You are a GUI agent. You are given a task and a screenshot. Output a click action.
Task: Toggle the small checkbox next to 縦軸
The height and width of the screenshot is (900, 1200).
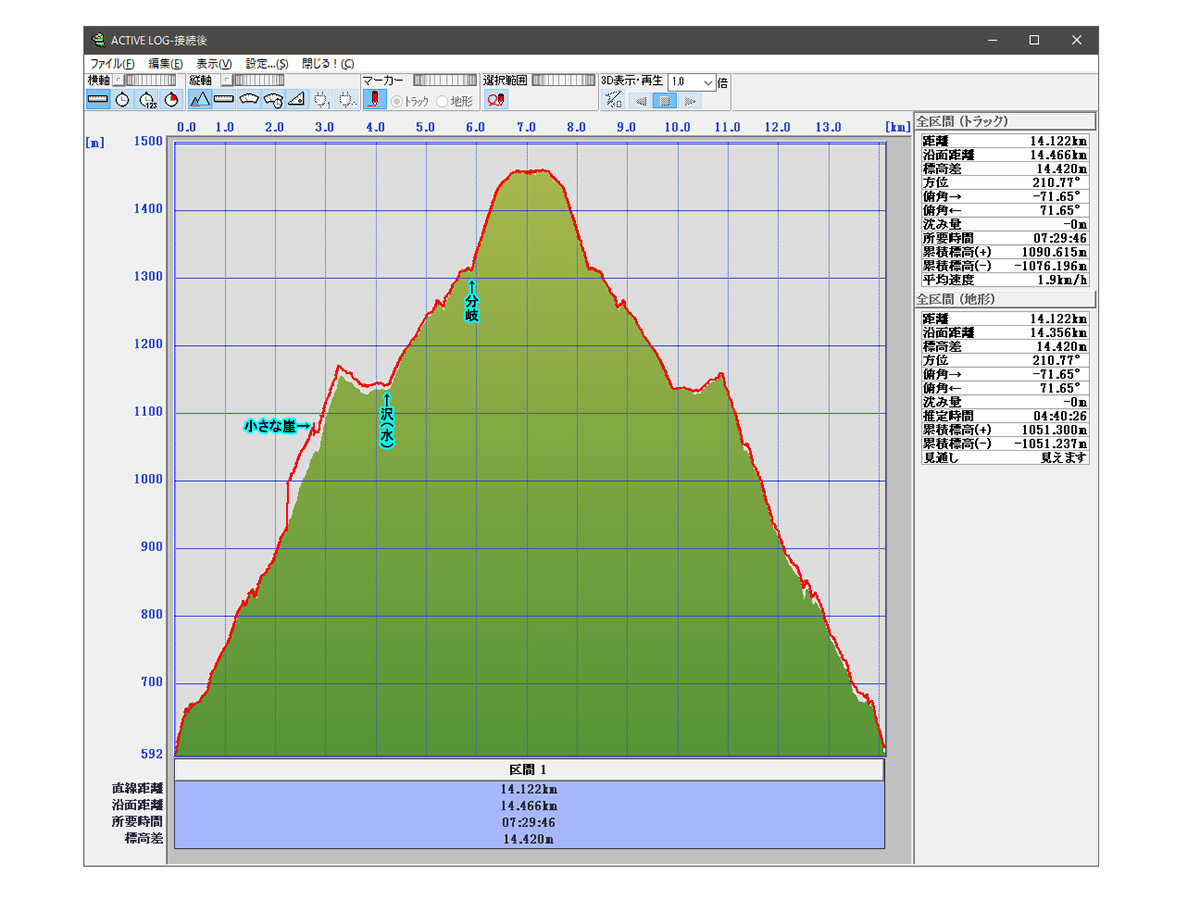click(x=225, y=80)
